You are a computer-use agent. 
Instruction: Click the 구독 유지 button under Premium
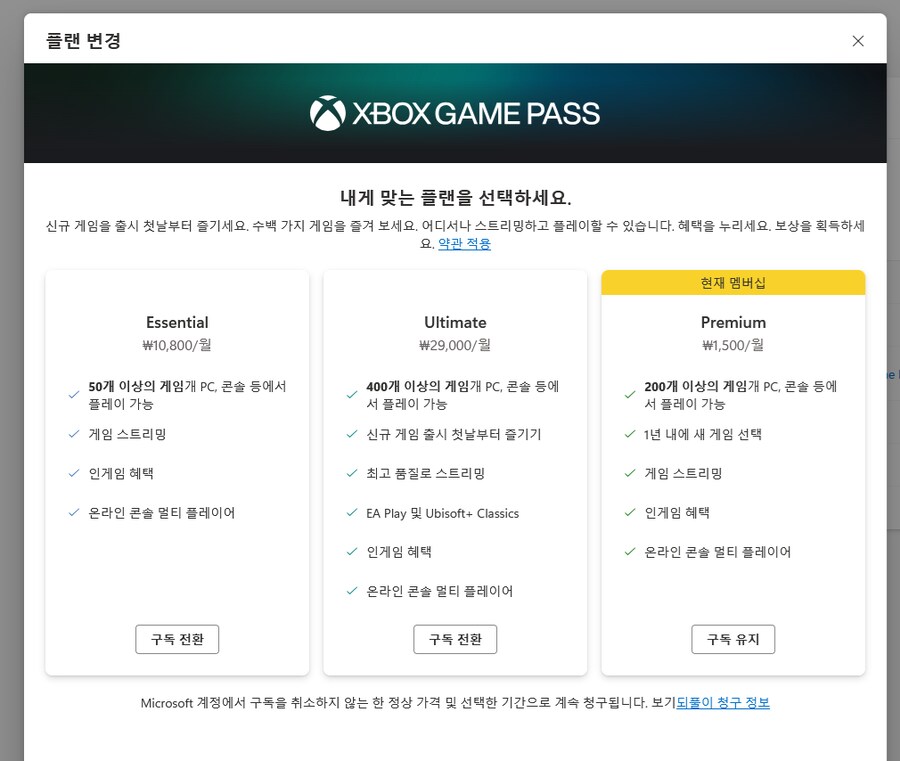[733, 639]
